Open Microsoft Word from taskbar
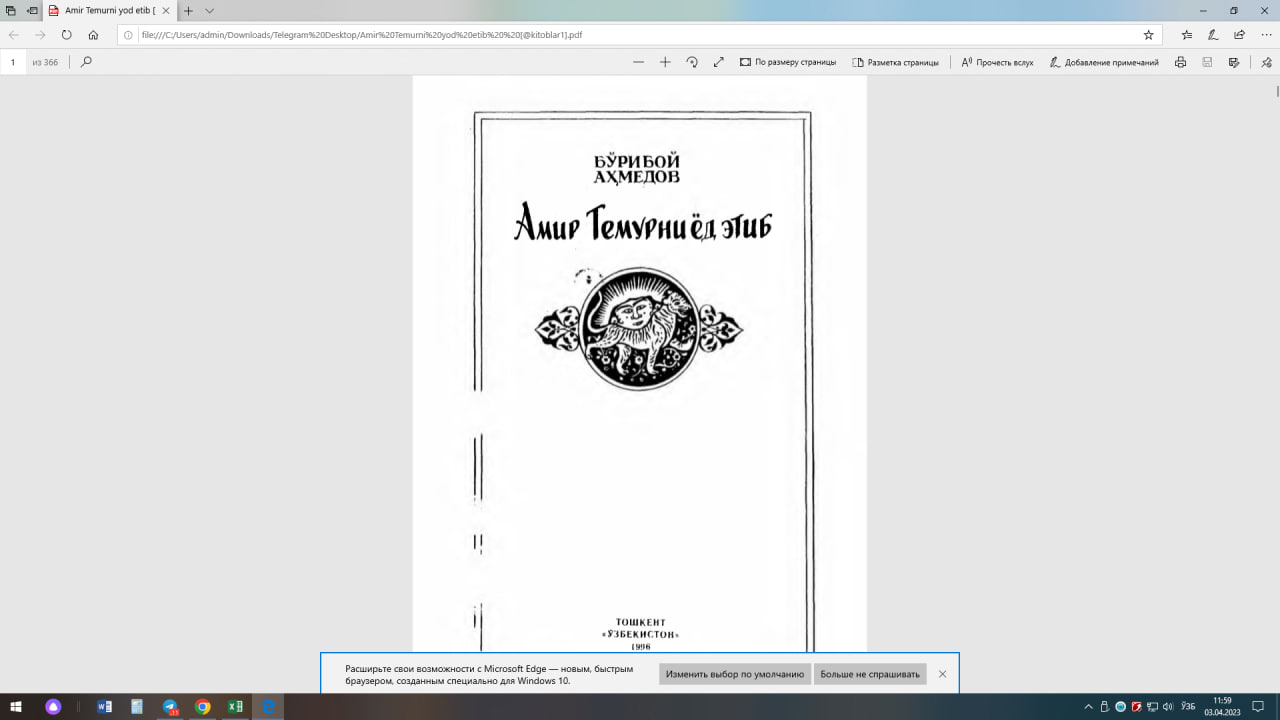This screenshot has width=1280, height=720. click(105, 706)
